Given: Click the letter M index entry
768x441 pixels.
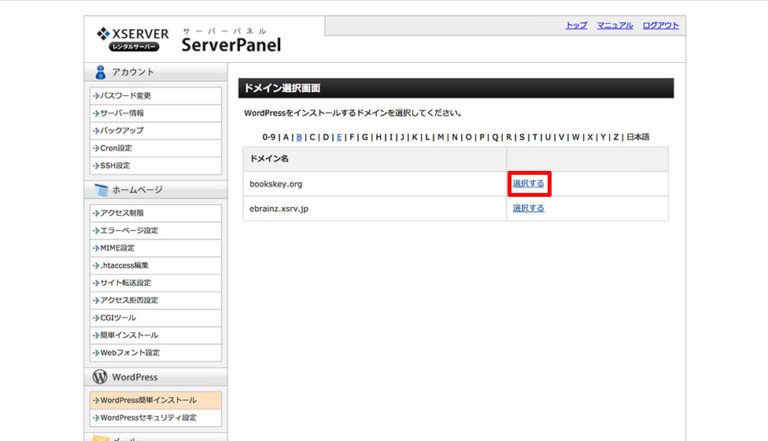Looking at the screenshot, I should tap(441, 137).
